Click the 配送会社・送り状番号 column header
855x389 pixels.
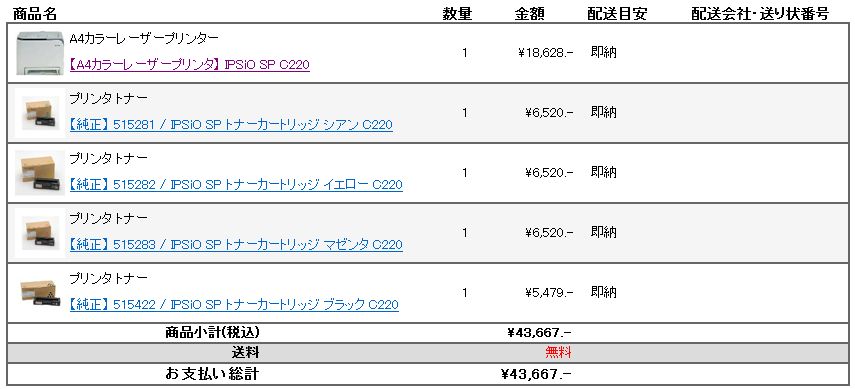(760, 14)
